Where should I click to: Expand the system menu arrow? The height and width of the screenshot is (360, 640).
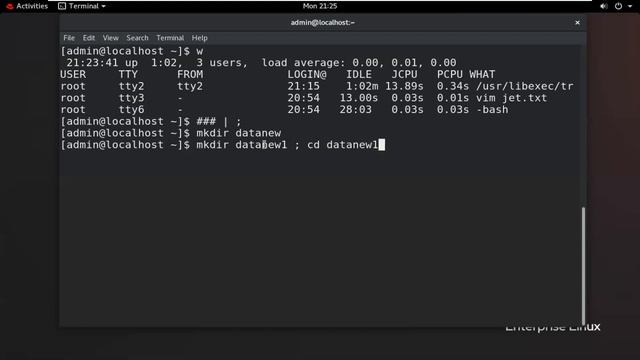pyautogui.click(x=630, y=6)
